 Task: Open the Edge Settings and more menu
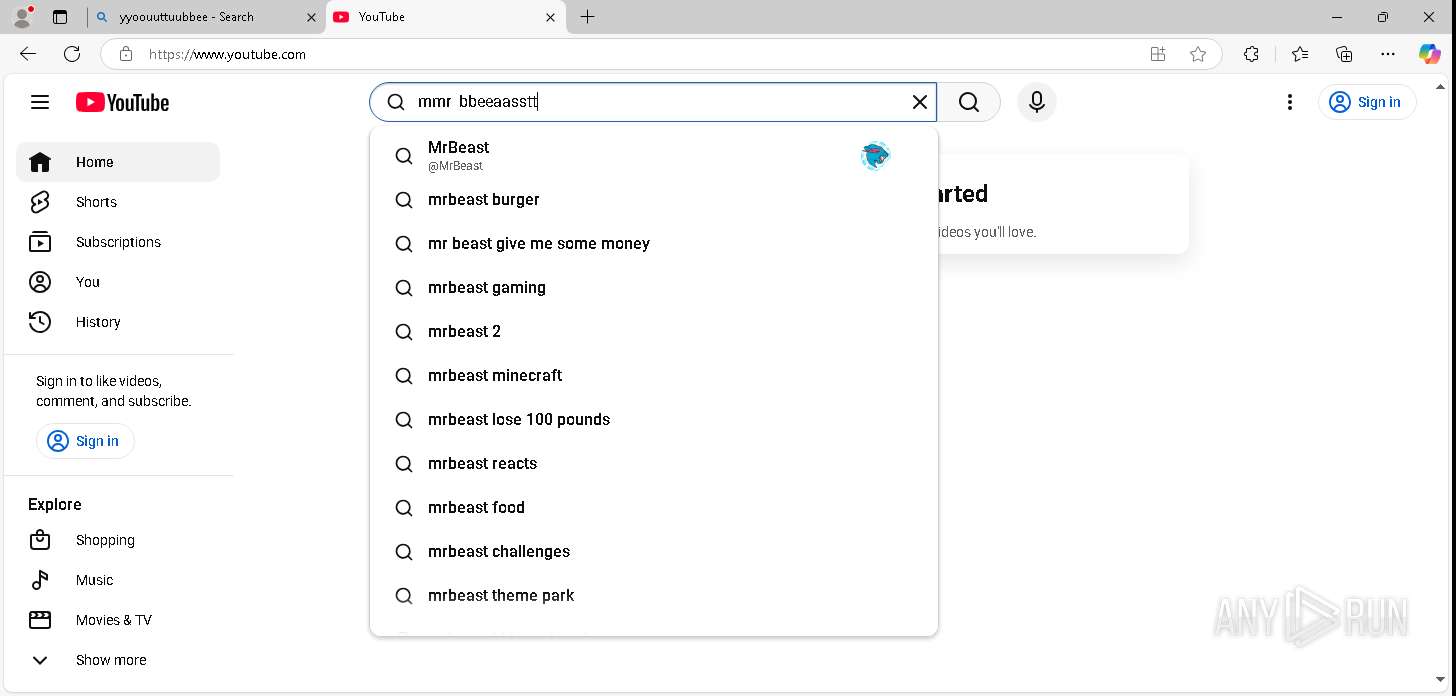point(1388,54)
